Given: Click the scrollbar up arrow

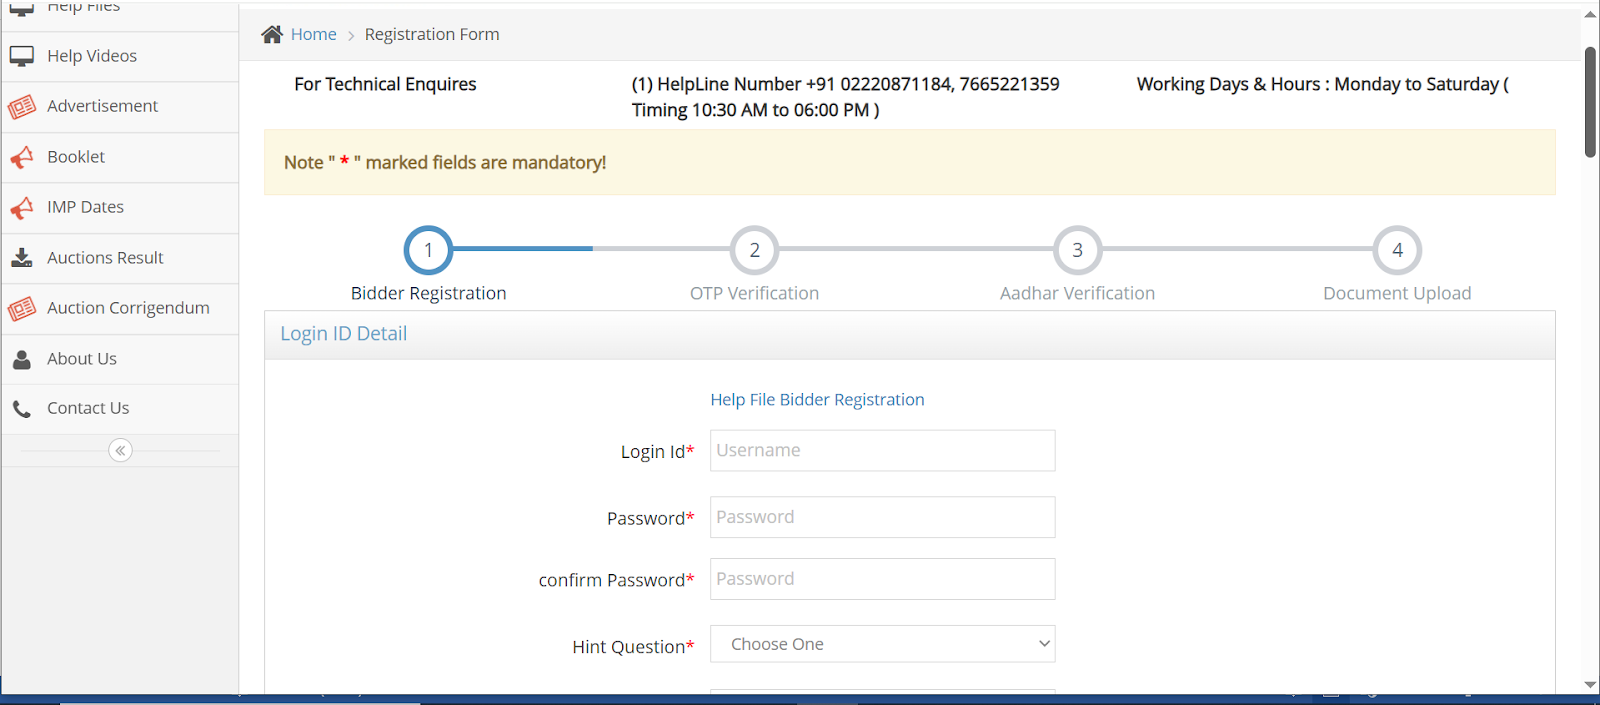Looking at the screenshot, I should [x=1590, y=15].
